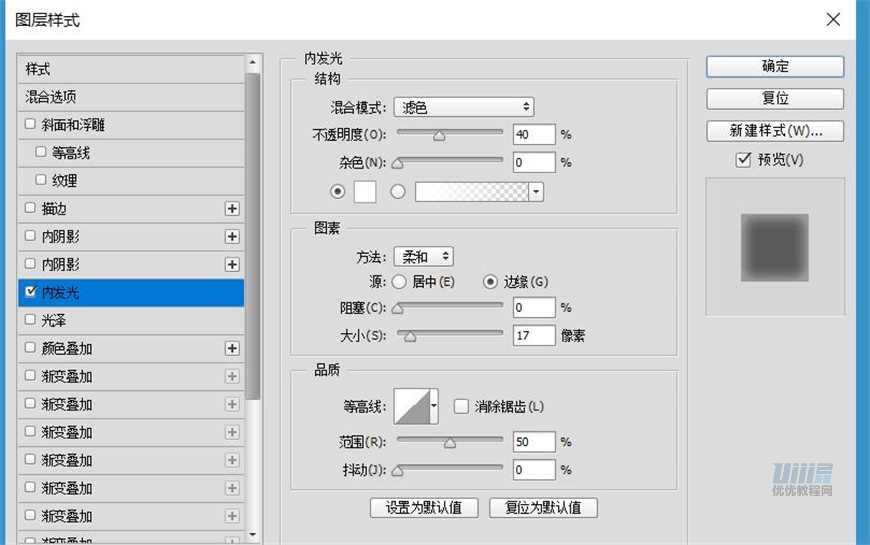Click the scroll-down arrow of the styles list

click(253, 534)
